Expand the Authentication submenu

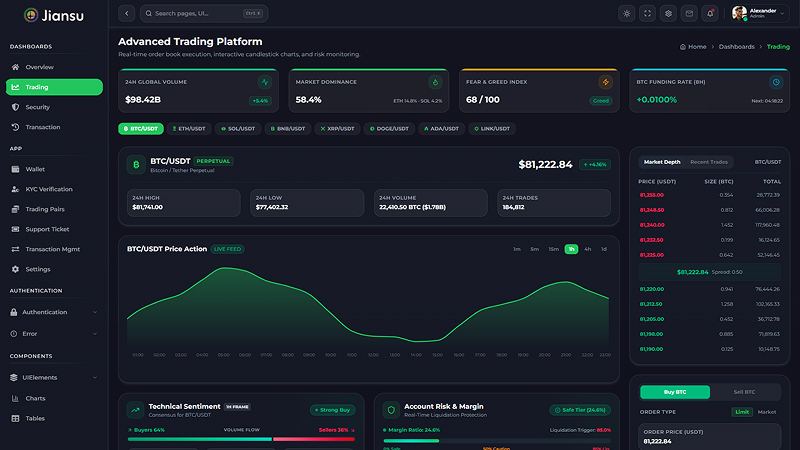tap(54, 312)
